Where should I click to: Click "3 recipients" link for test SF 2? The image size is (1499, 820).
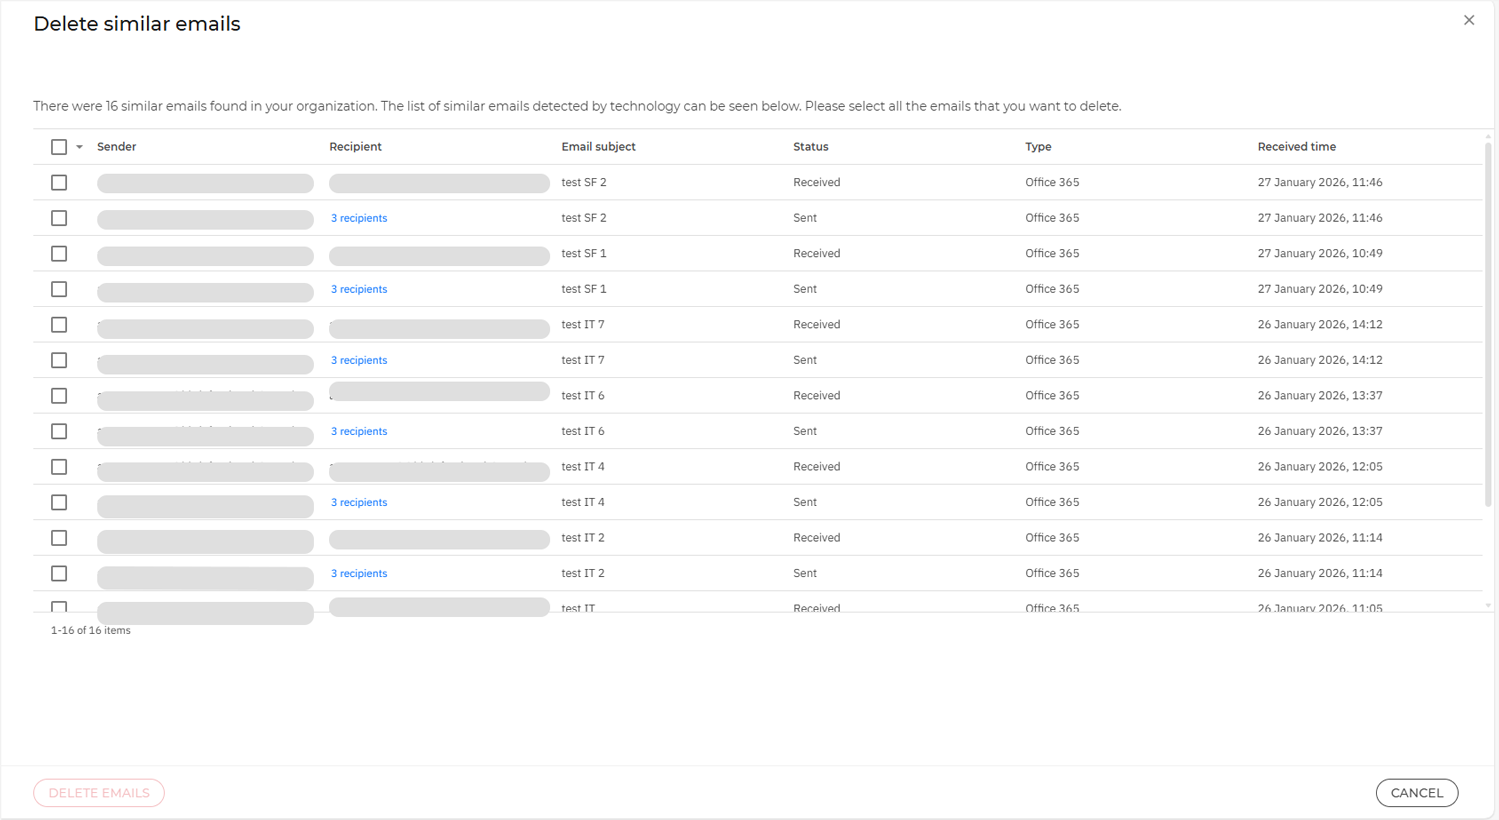click(x=359, y=218)
